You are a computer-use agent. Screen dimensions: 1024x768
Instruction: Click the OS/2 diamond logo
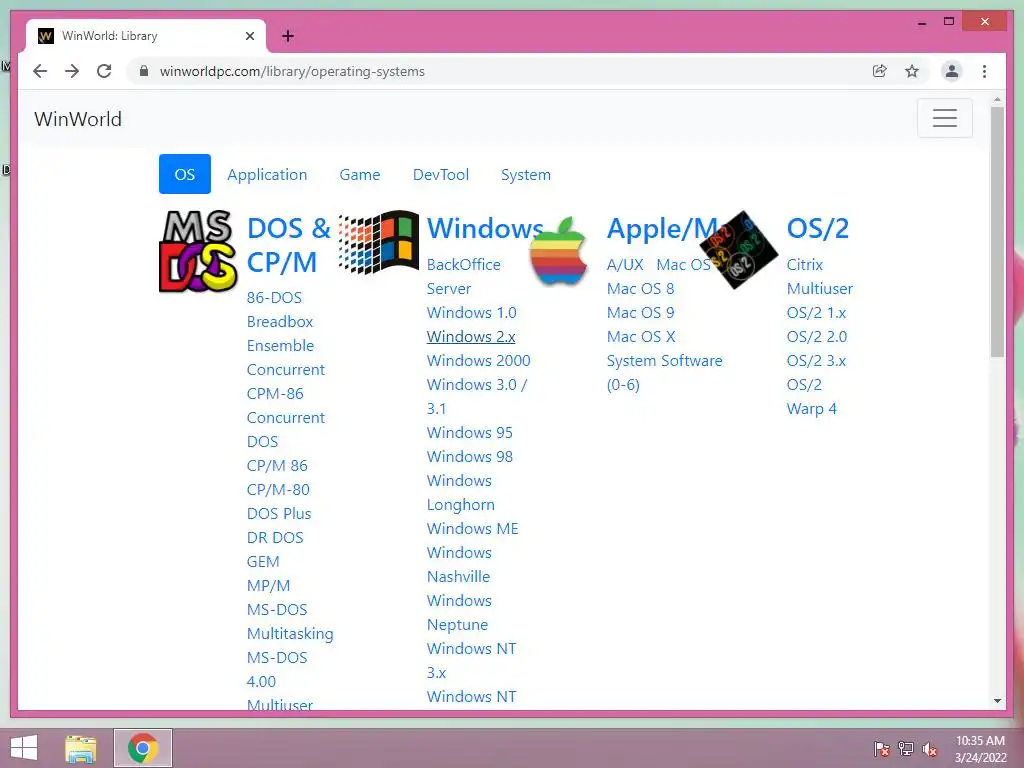click(739, 249)
